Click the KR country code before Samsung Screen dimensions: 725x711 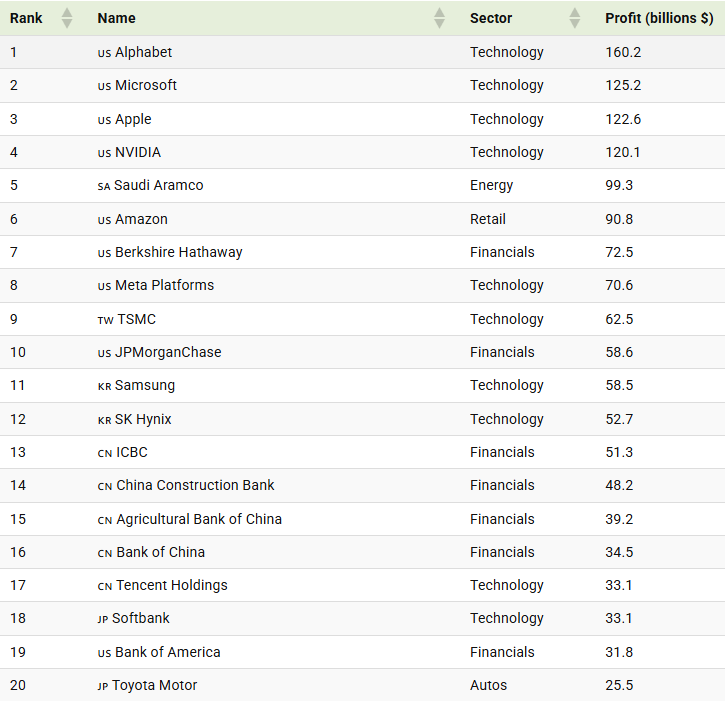(x=104, y=387)
